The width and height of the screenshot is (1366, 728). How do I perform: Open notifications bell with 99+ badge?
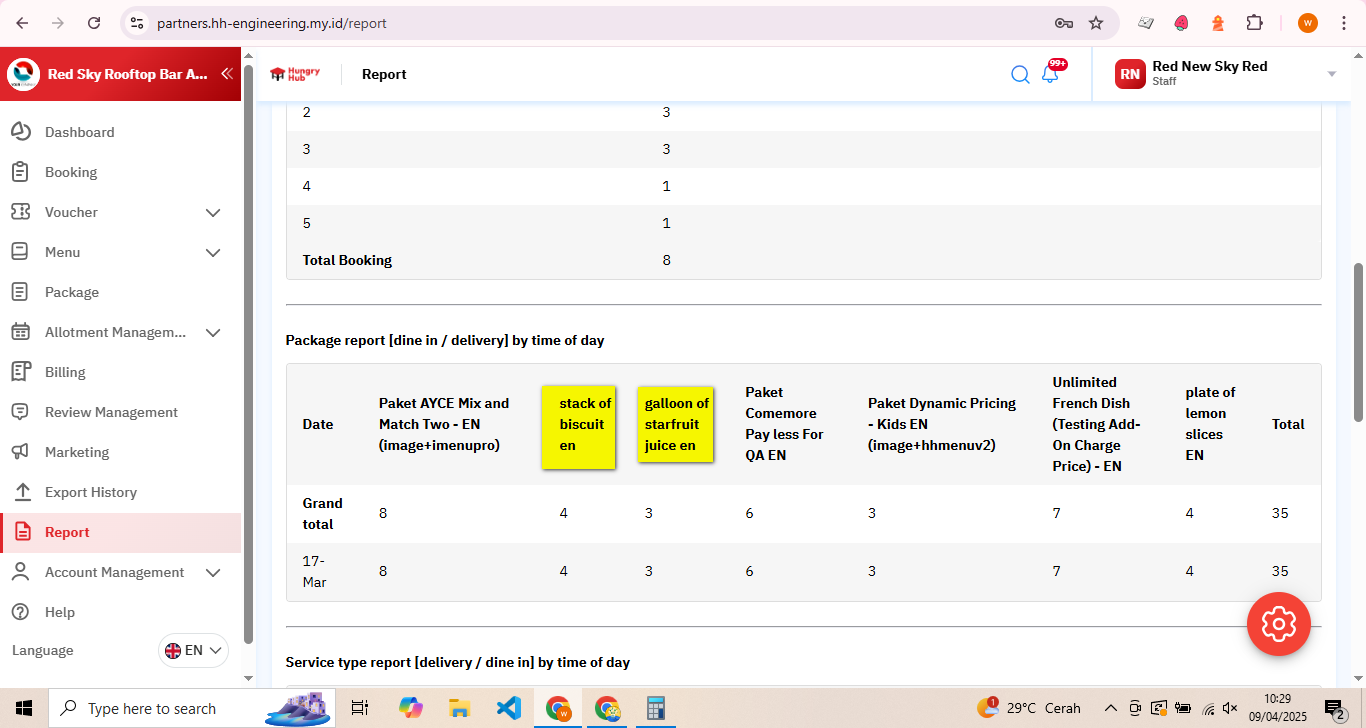(1050, 74)
